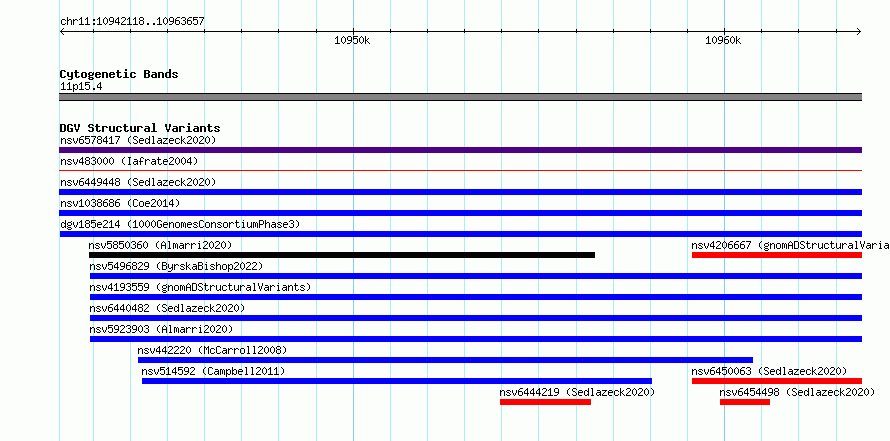Screen dimensions: 890x441
Task: Select the red nsv6450063 variant bar
Action: tap(777, 381)
